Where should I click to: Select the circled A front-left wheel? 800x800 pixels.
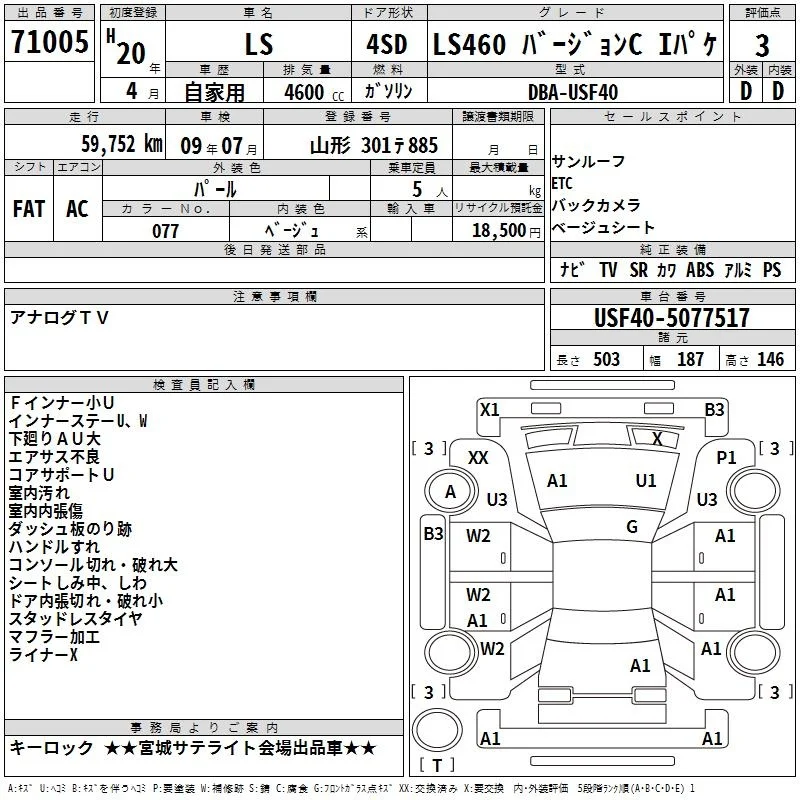451,492
